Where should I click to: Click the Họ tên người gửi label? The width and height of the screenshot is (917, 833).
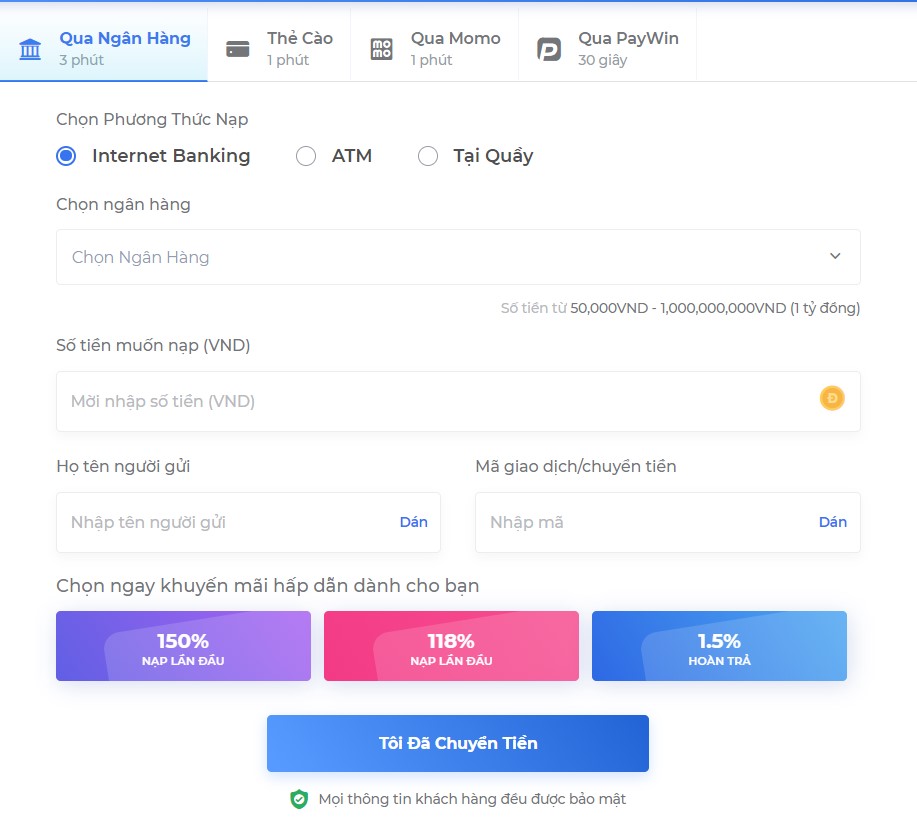pos(123,466)
